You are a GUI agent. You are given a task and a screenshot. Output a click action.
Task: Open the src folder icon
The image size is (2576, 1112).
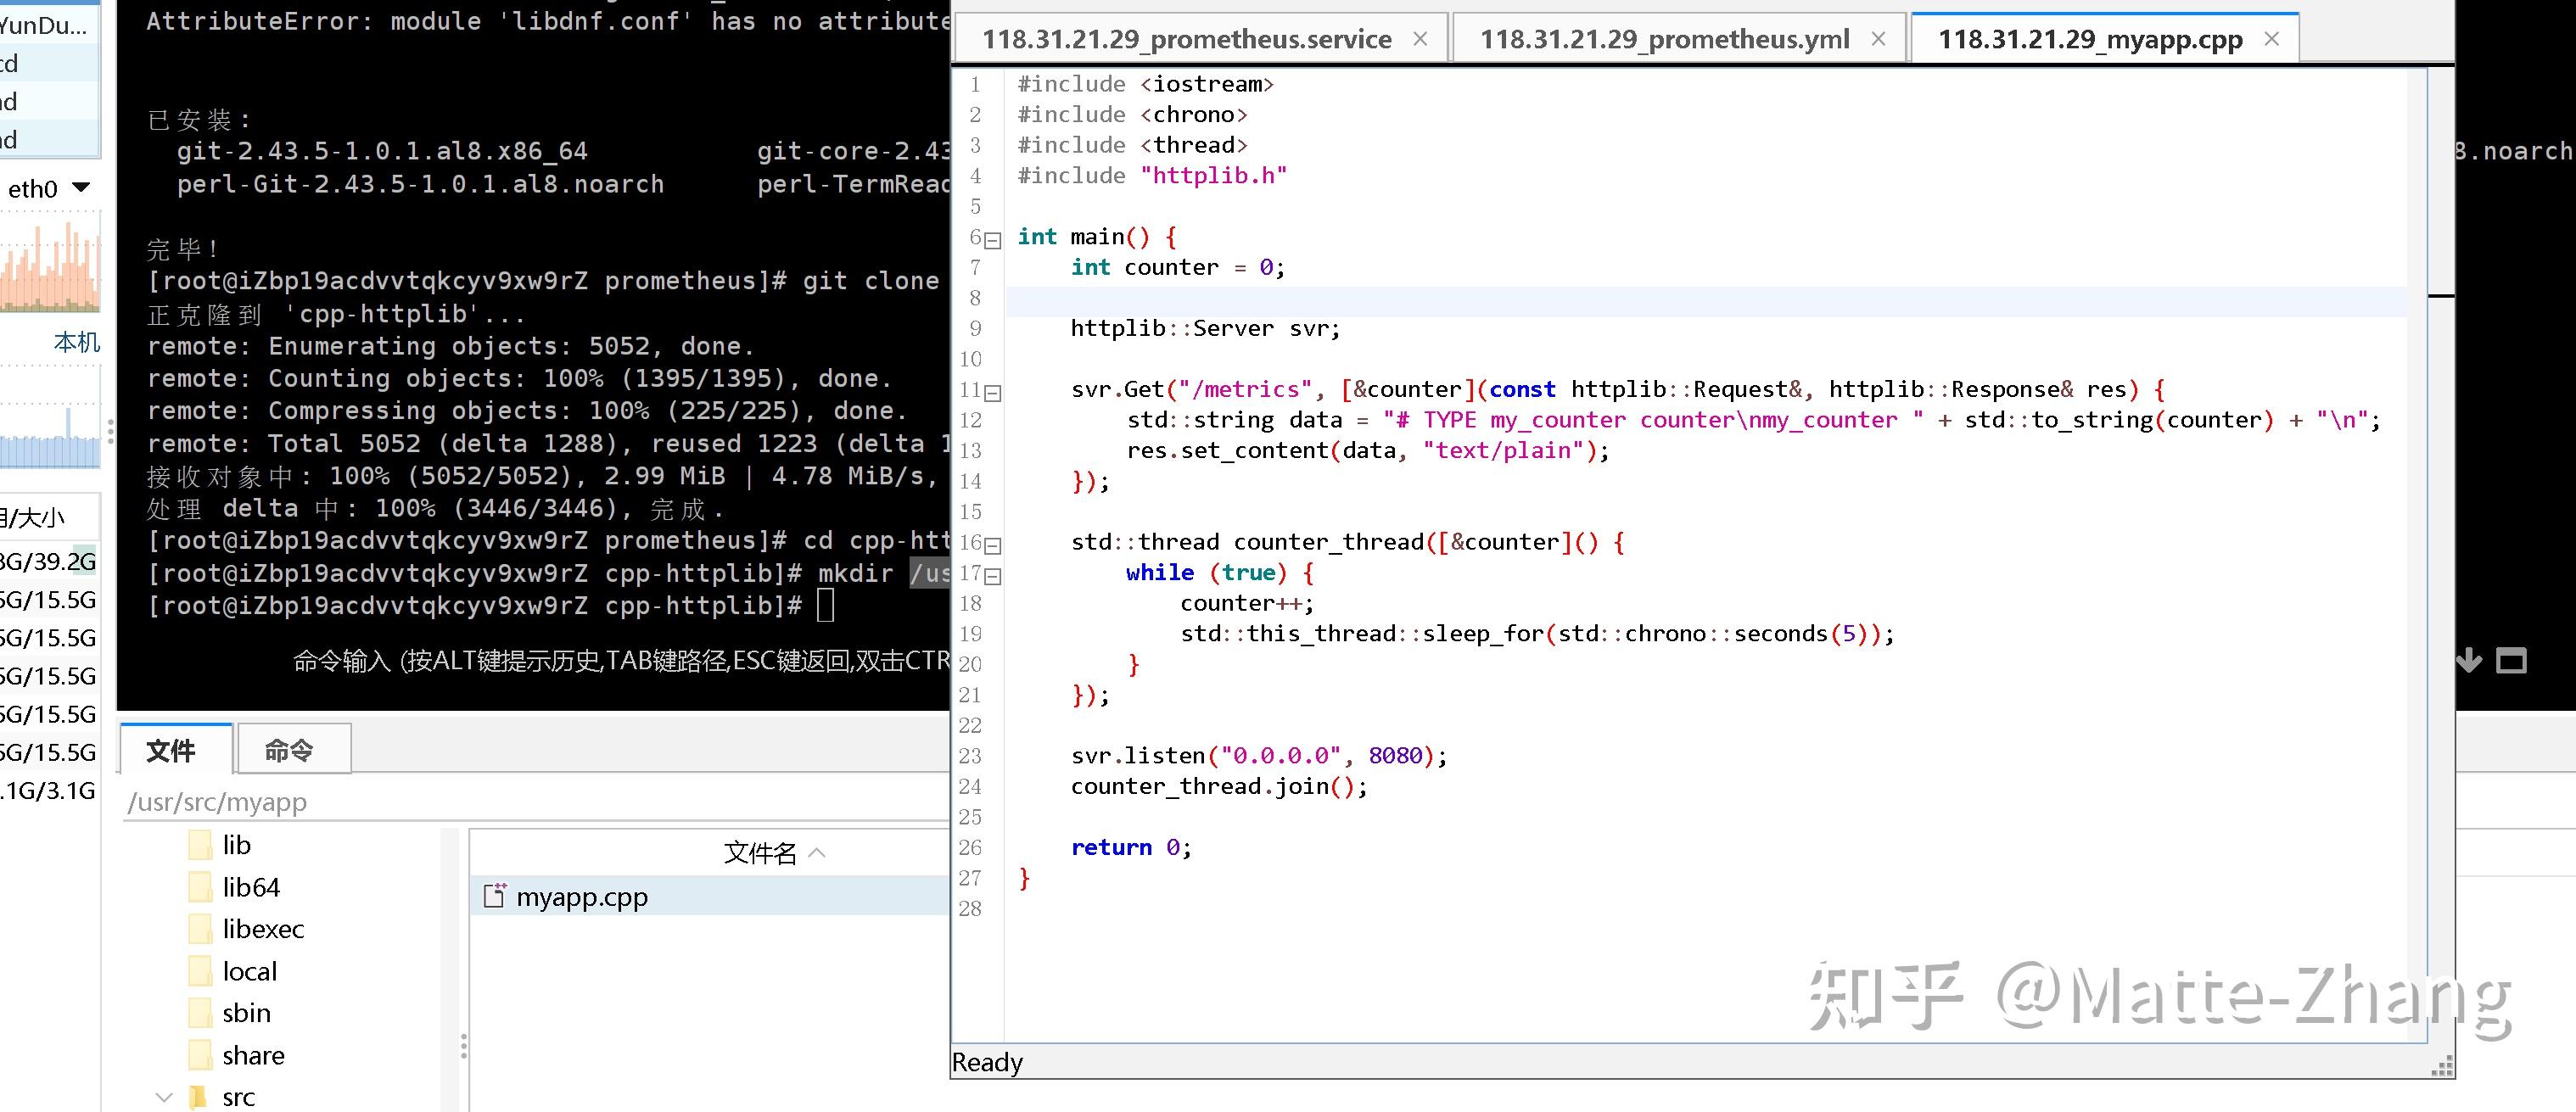click(200, 1096)
